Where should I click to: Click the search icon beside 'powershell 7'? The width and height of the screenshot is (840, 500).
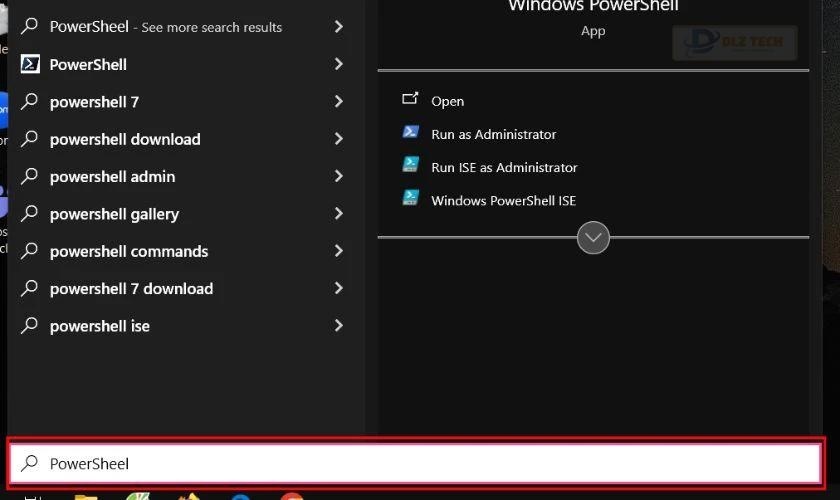pos(29,101)
